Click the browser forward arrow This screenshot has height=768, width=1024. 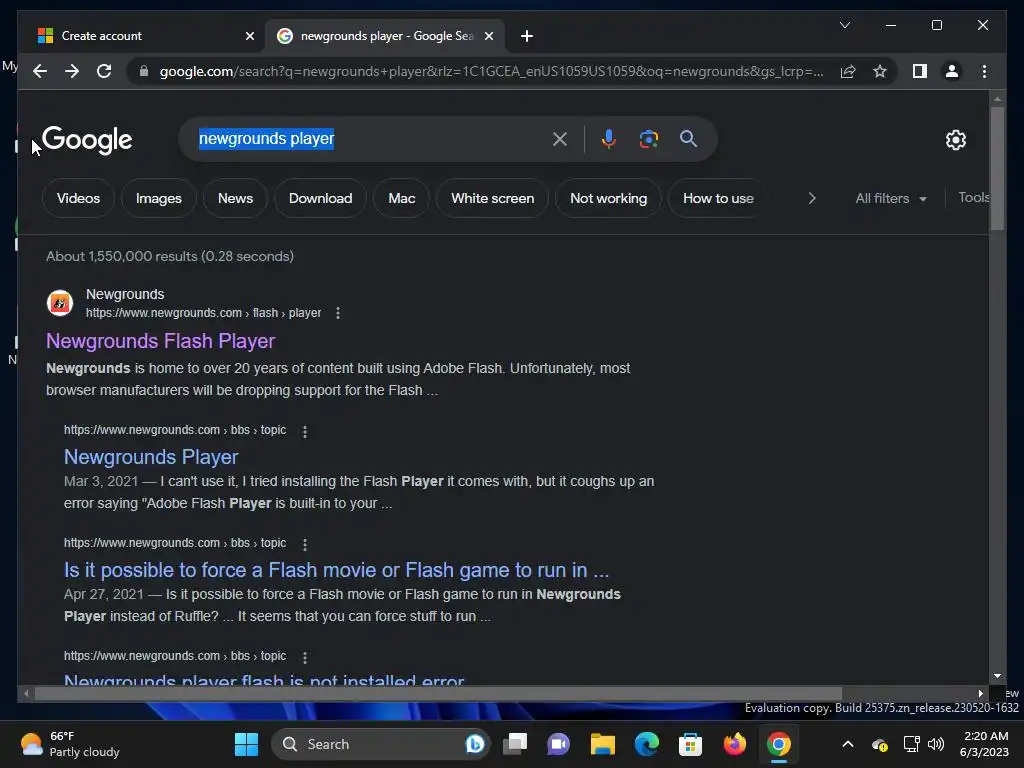[72, 71]
